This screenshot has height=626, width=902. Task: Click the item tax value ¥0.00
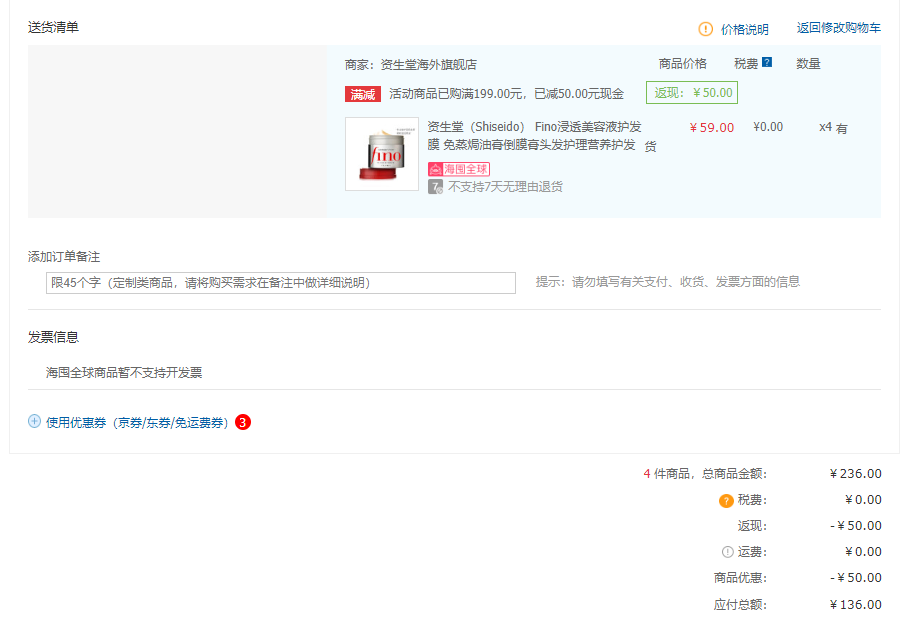pyautogui.click(x=768, y=127)
